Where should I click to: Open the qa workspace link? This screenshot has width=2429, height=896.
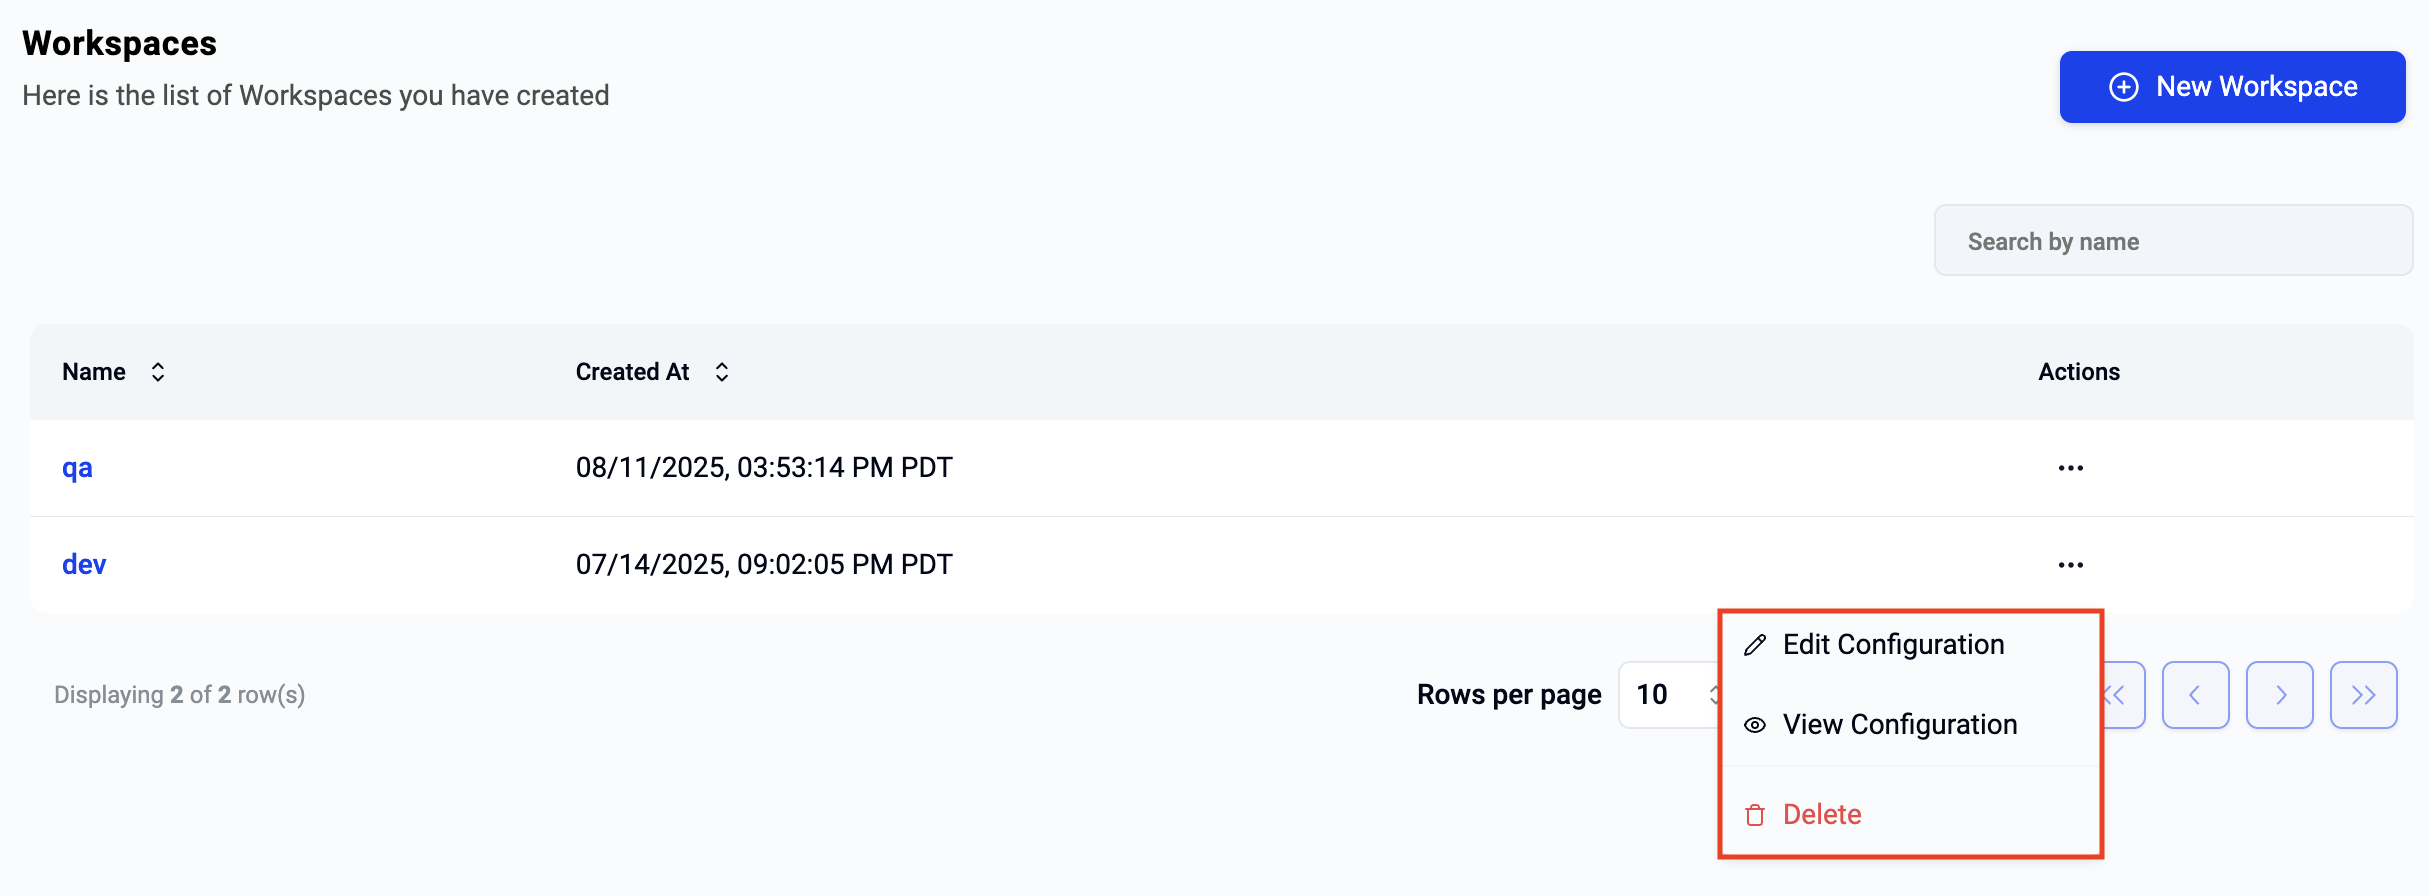77,468
